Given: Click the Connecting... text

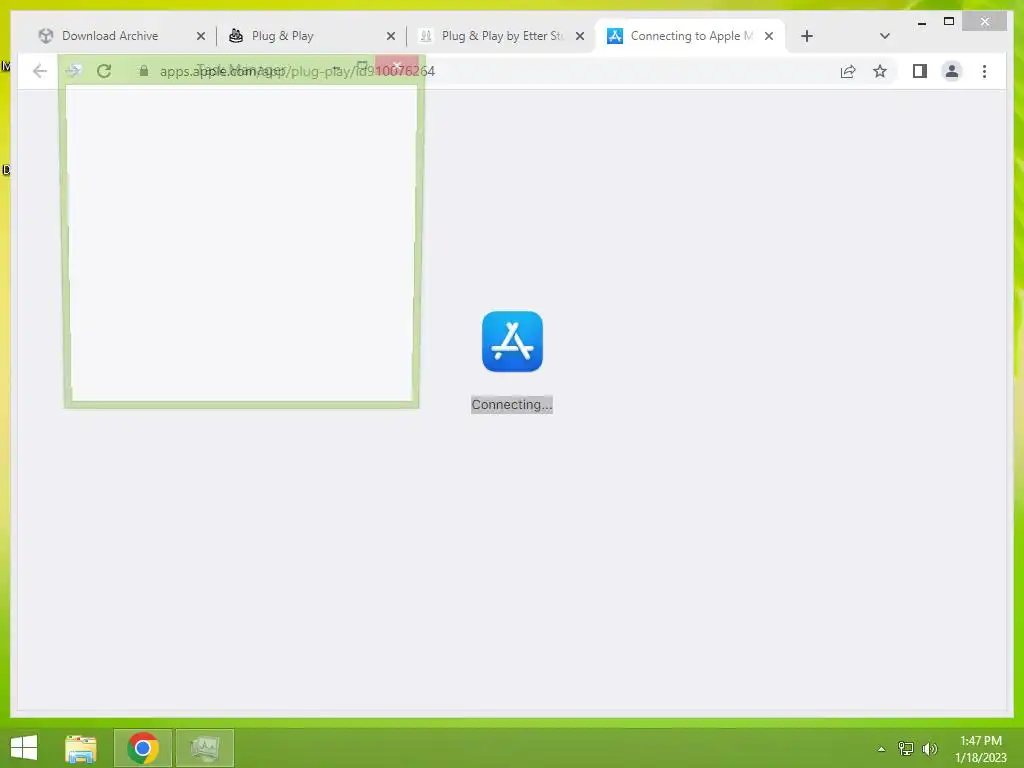Looking at the screenshot, I should coord(512,404).
